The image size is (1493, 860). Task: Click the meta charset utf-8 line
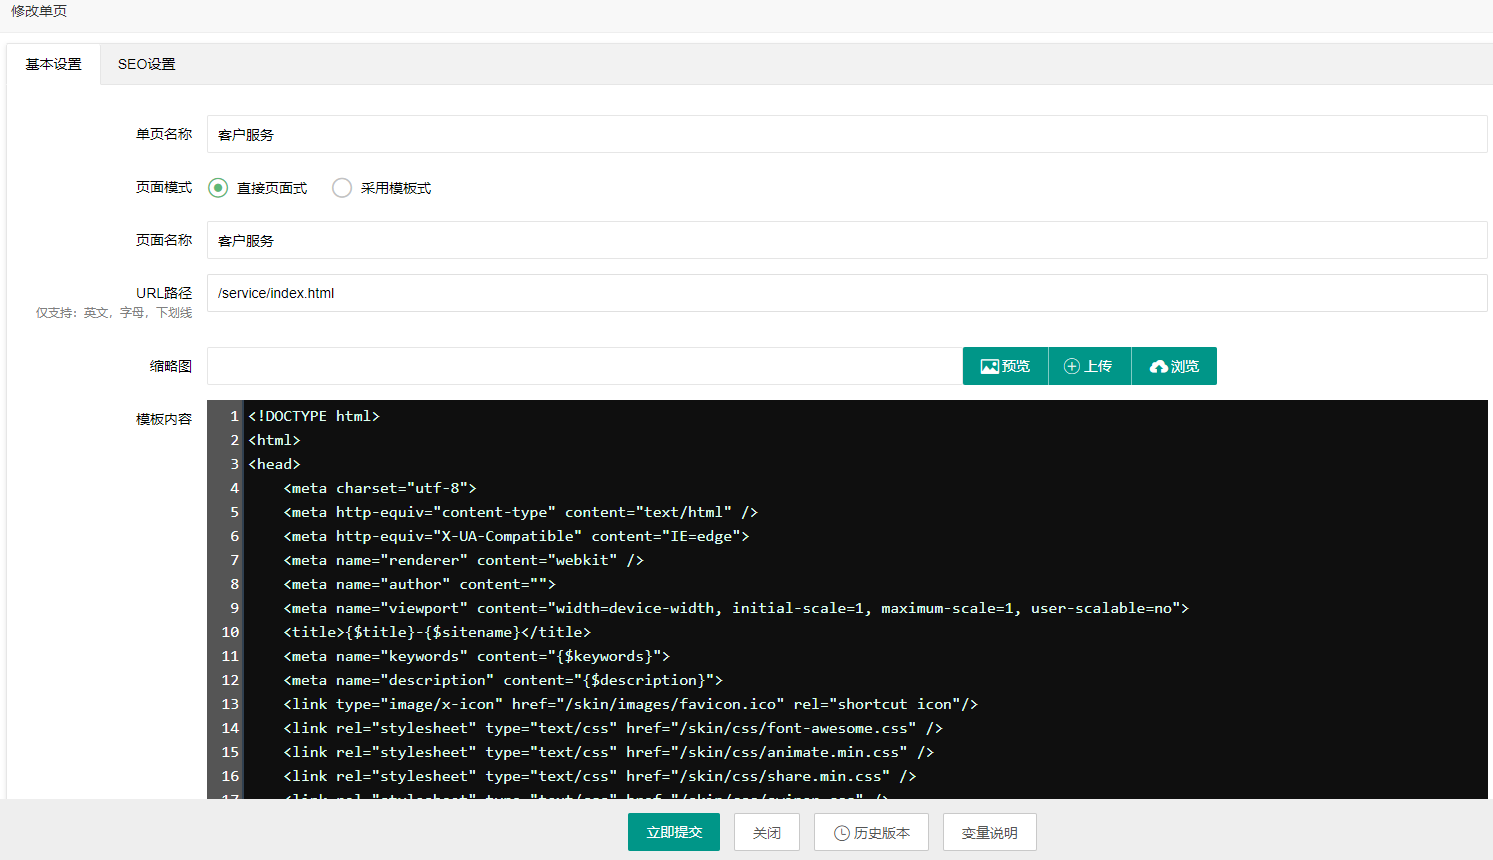click(380, 488)
